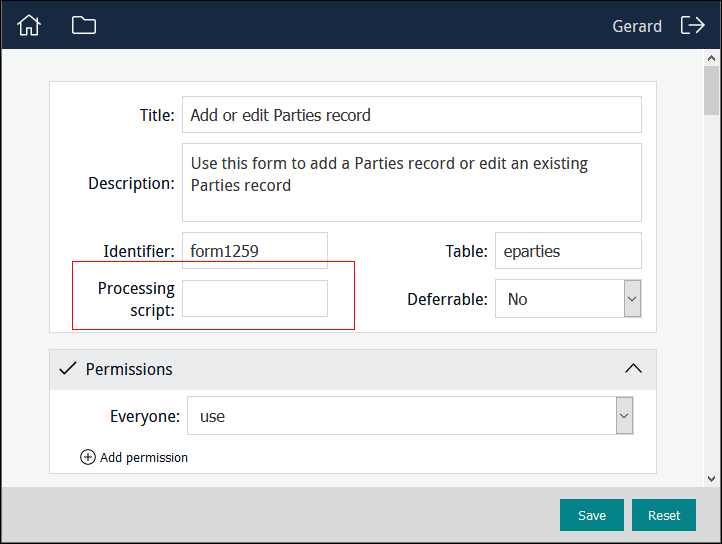This screenshot has width=722, height=544.
Task: Click the scrollbar down arrow
Action: click(x=711, y=479)
